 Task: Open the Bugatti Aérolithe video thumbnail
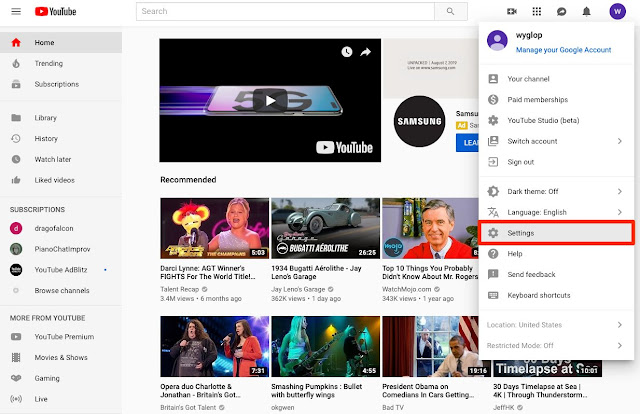click(326, 228)
